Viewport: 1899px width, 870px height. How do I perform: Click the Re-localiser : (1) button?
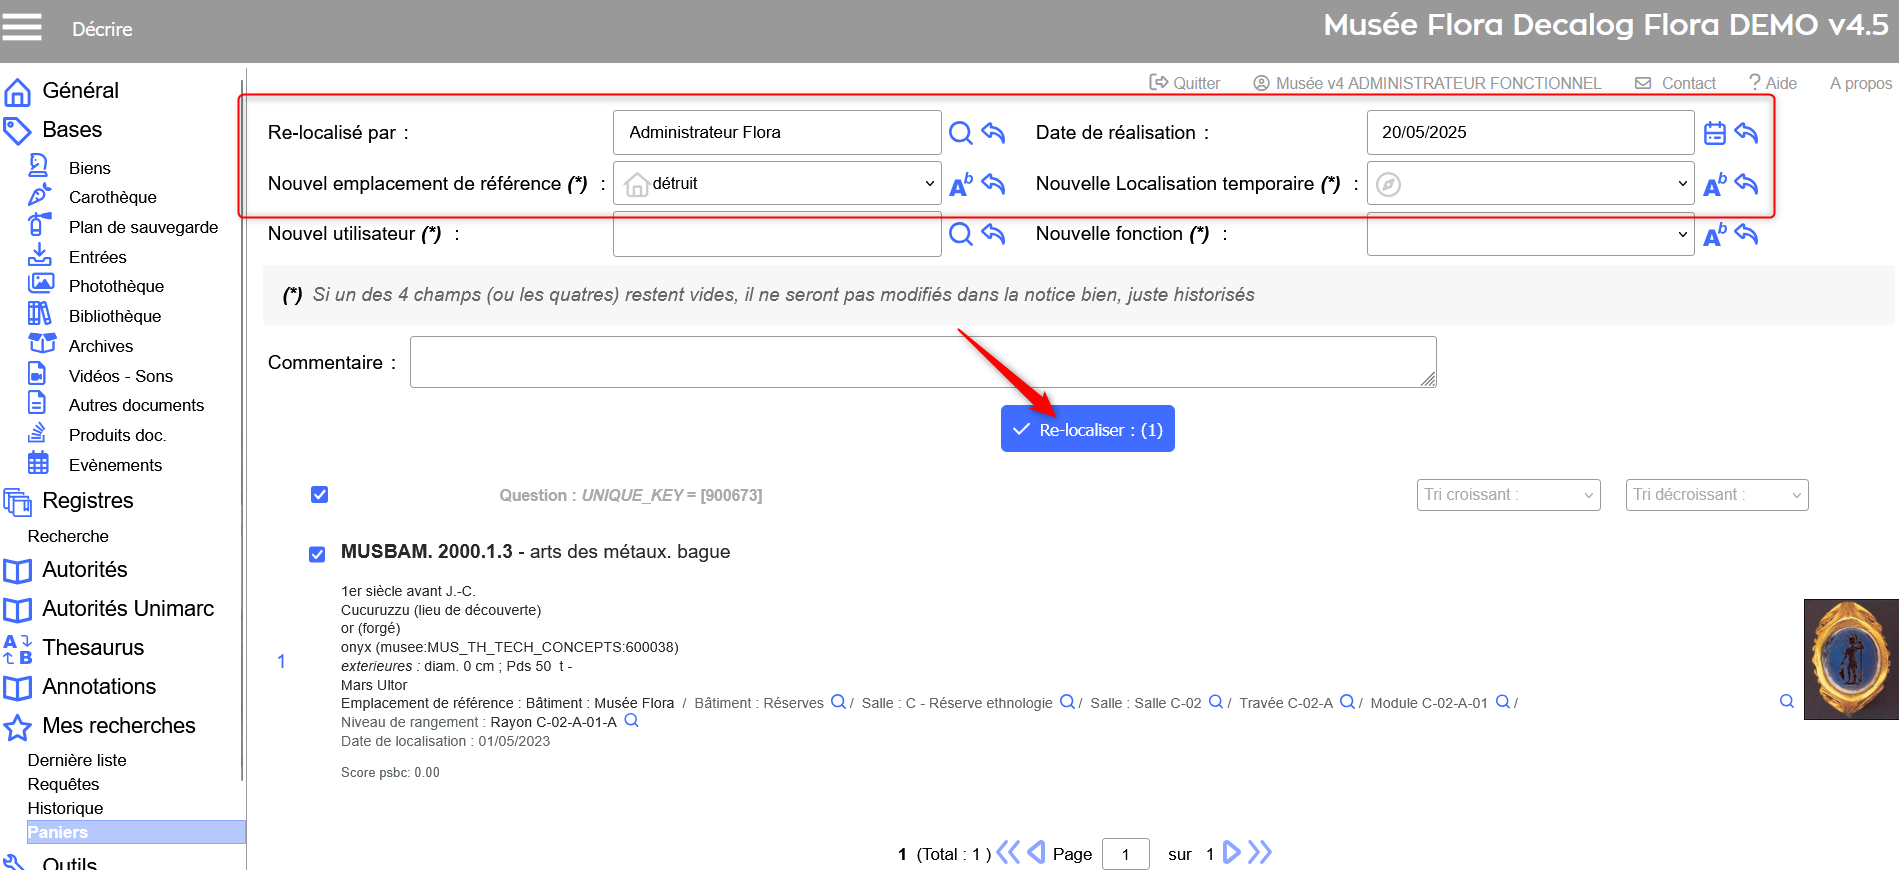[1087, 430]
